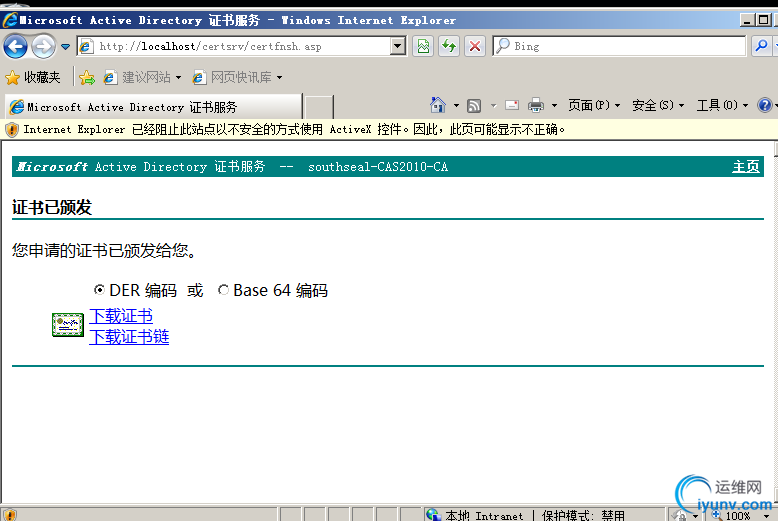The image size is (778, 521).
Task: Click the status bar shield icon
Action: 10,515
